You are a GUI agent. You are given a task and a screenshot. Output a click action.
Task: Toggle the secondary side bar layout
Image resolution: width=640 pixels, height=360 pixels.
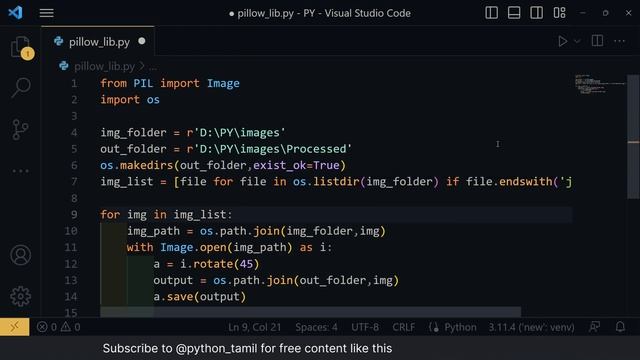(536, 13)
